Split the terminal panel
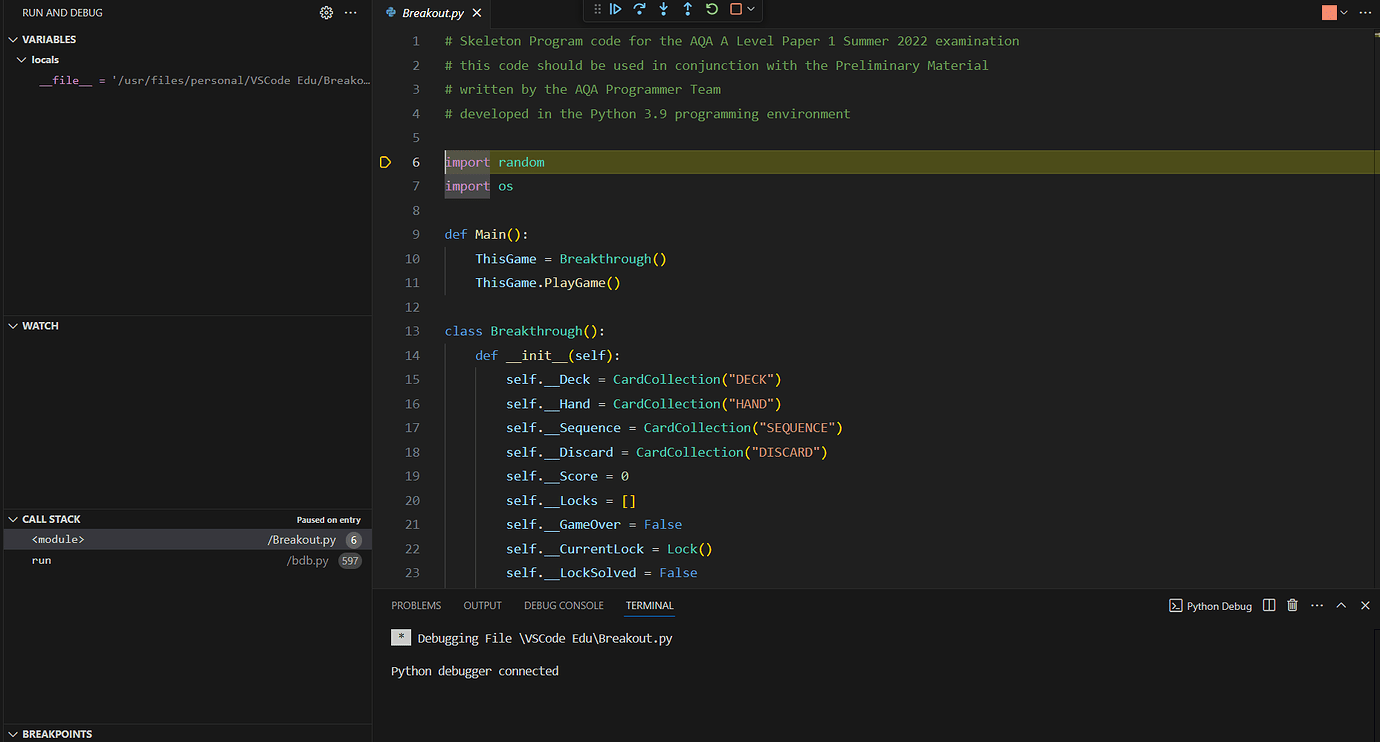This screenshot has height=742, width=1380. click(x=1269, y=605)
